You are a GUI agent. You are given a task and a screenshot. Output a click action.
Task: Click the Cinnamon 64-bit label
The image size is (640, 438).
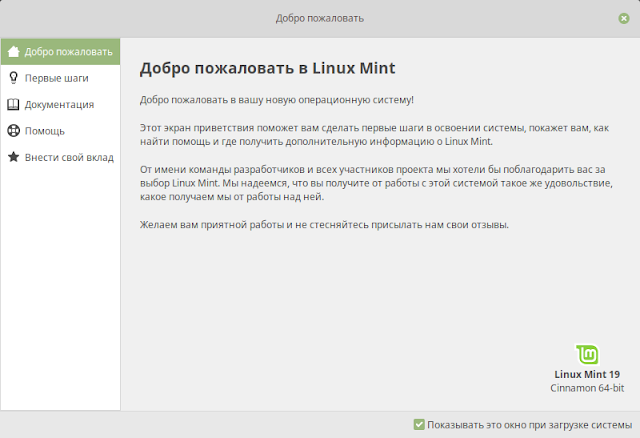[587, 388]
